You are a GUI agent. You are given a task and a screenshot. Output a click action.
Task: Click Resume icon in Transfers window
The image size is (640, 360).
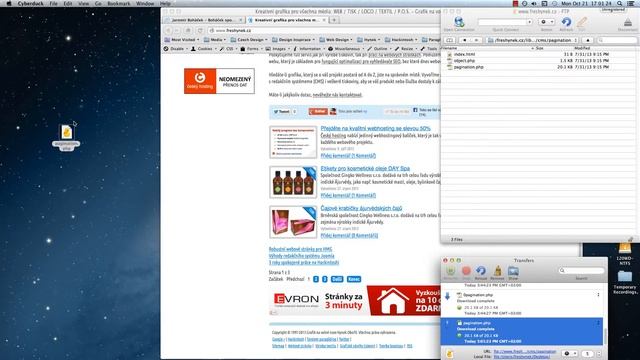pos(451,271)
